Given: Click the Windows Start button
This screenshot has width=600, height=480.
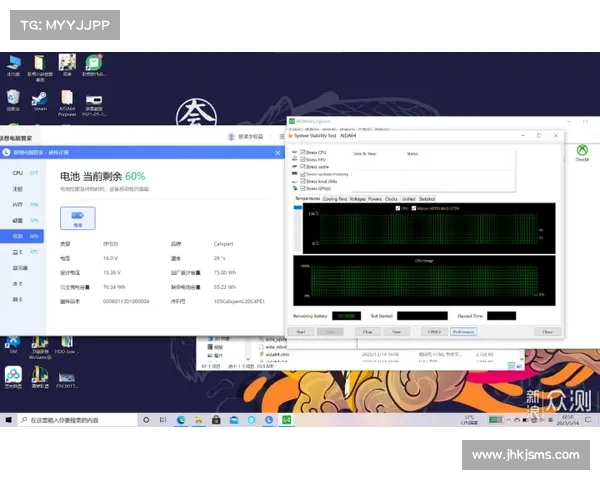Looking at the screenshot, I should pyautogui.click(x=8, y=420).
